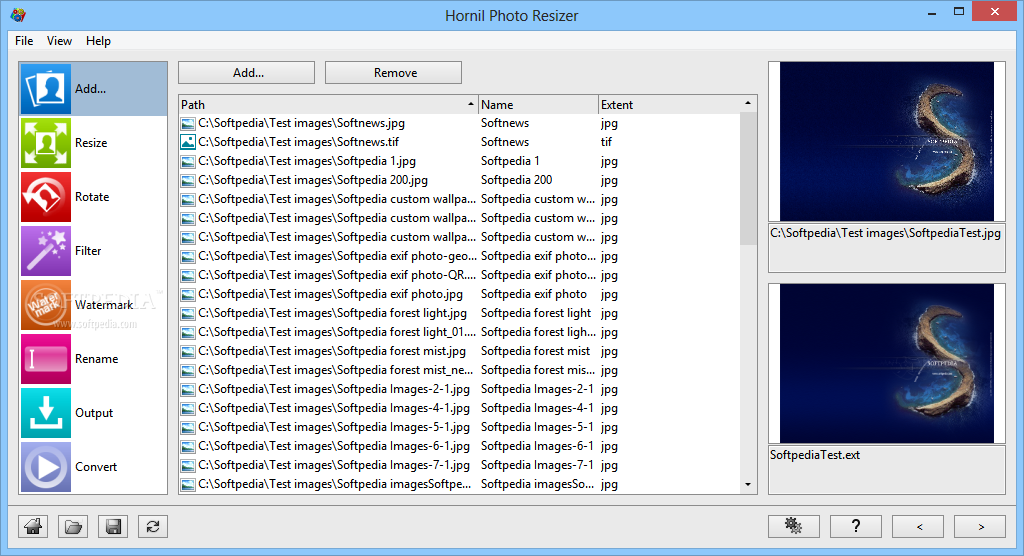This screenshot has height=556, width=1024.
Task: Select the Softpedia imagesSoftpe row
Action: (460, 483)
